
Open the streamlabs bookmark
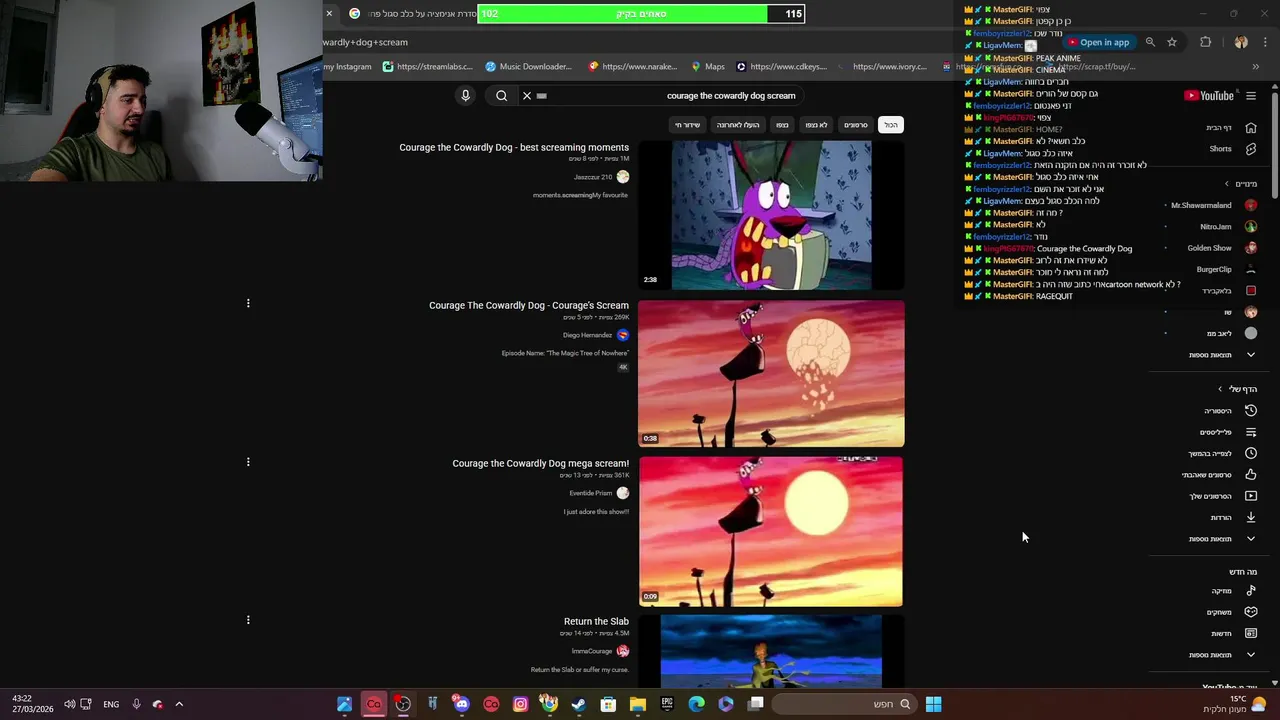(x=428, y=67)
